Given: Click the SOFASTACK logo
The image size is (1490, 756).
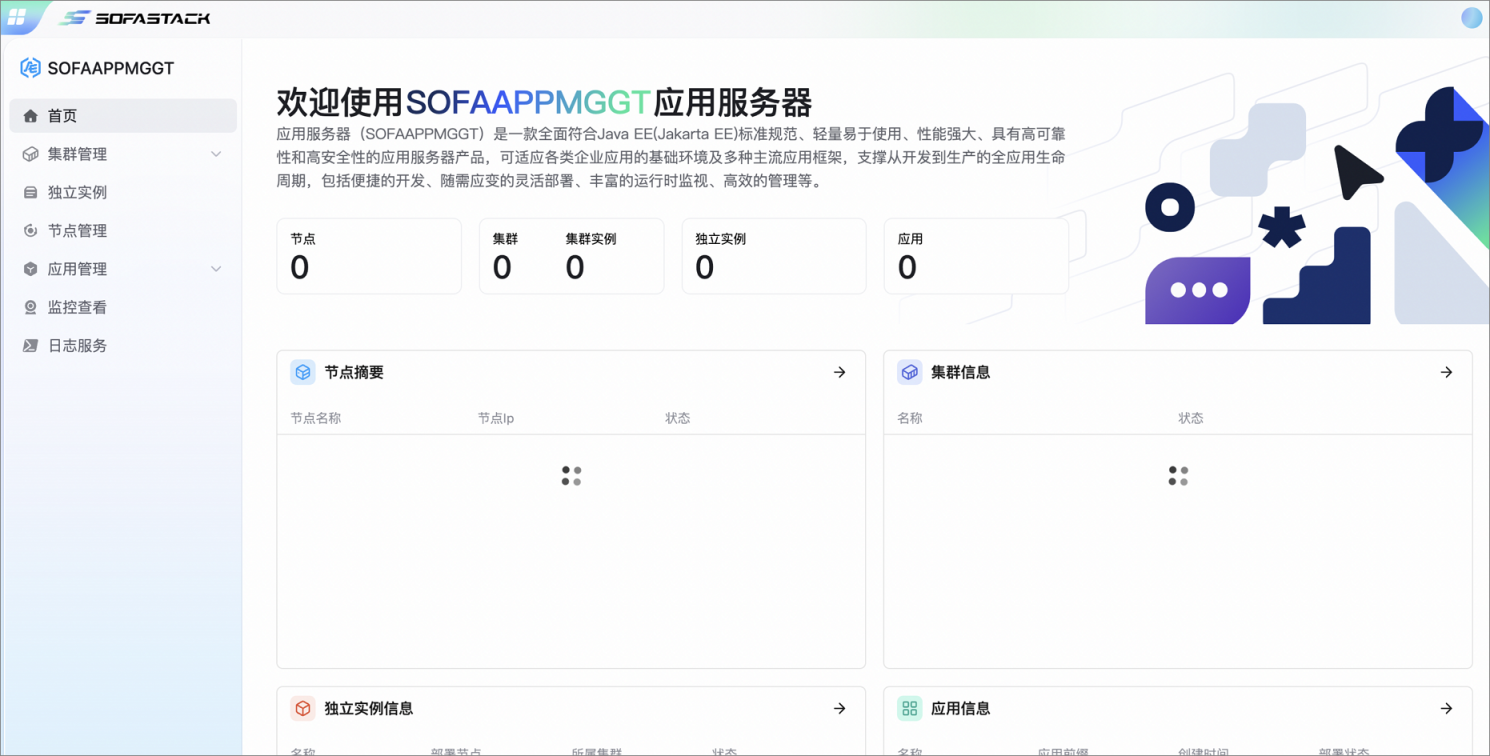Looking at the screenshot, I should click(x=134, y=18).
